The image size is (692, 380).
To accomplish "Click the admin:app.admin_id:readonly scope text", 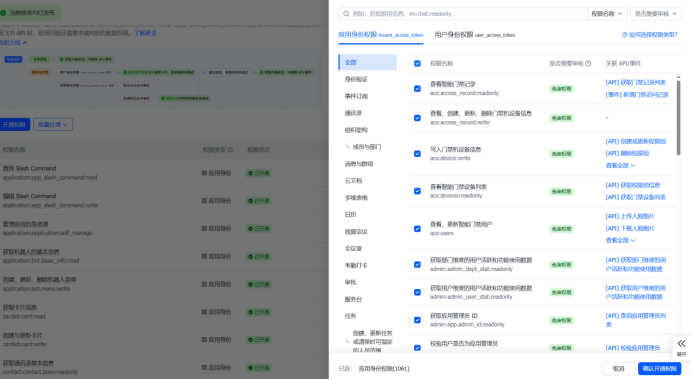I will tap(467, 324).
